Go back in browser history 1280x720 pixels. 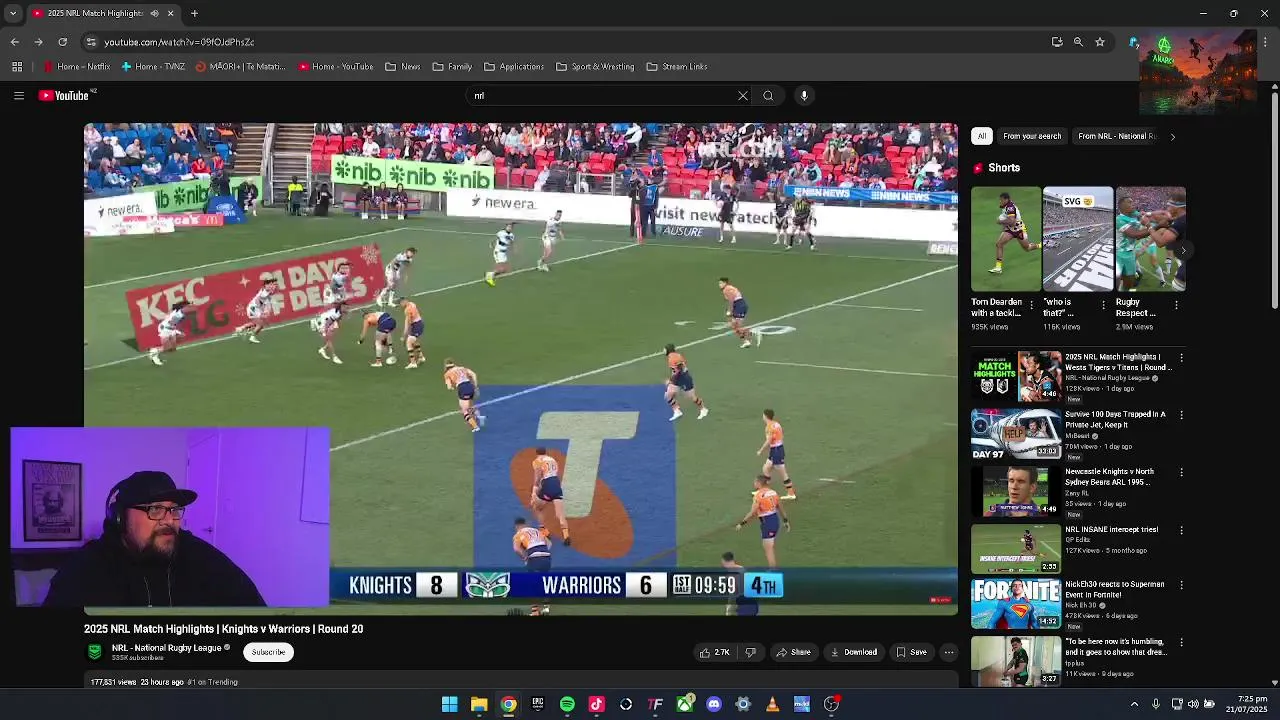click(14, 42)
